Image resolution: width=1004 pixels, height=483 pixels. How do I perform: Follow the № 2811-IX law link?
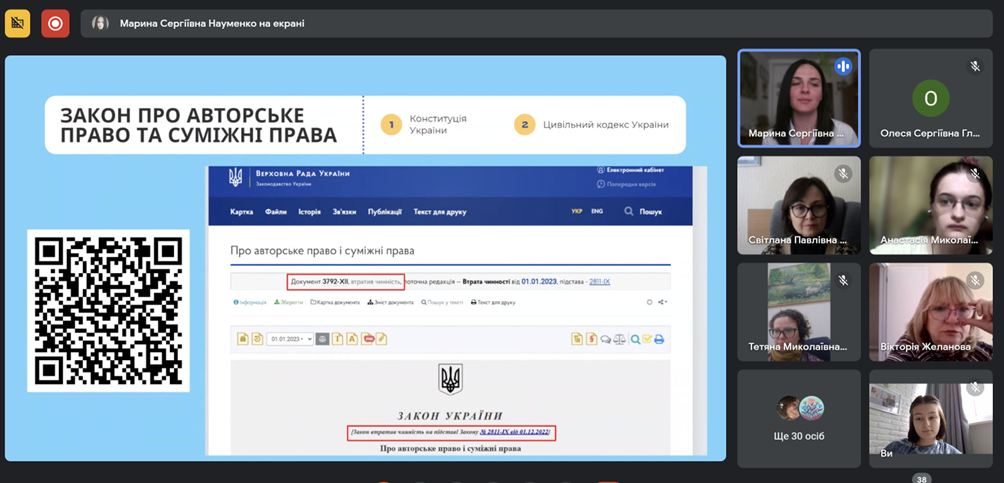(x=514, y=432)
